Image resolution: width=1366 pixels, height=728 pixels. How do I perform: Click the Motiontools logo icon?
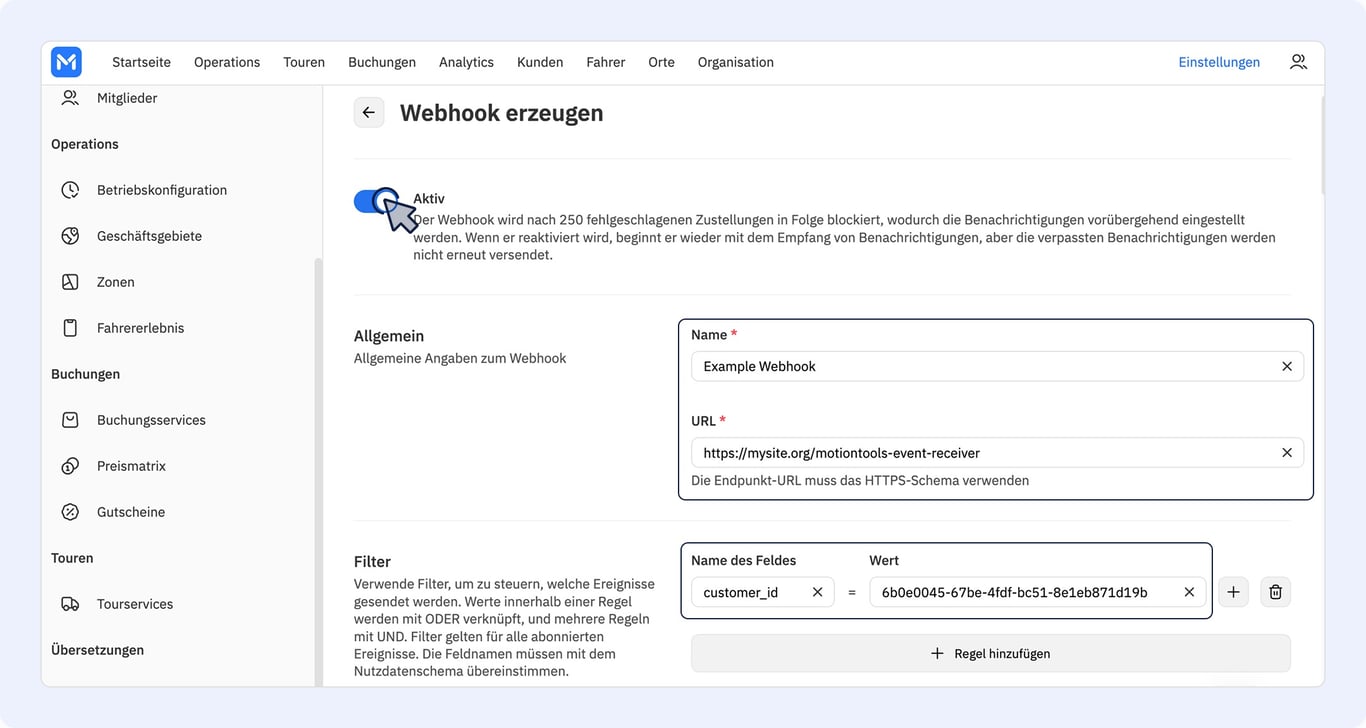tap(66, 62)
